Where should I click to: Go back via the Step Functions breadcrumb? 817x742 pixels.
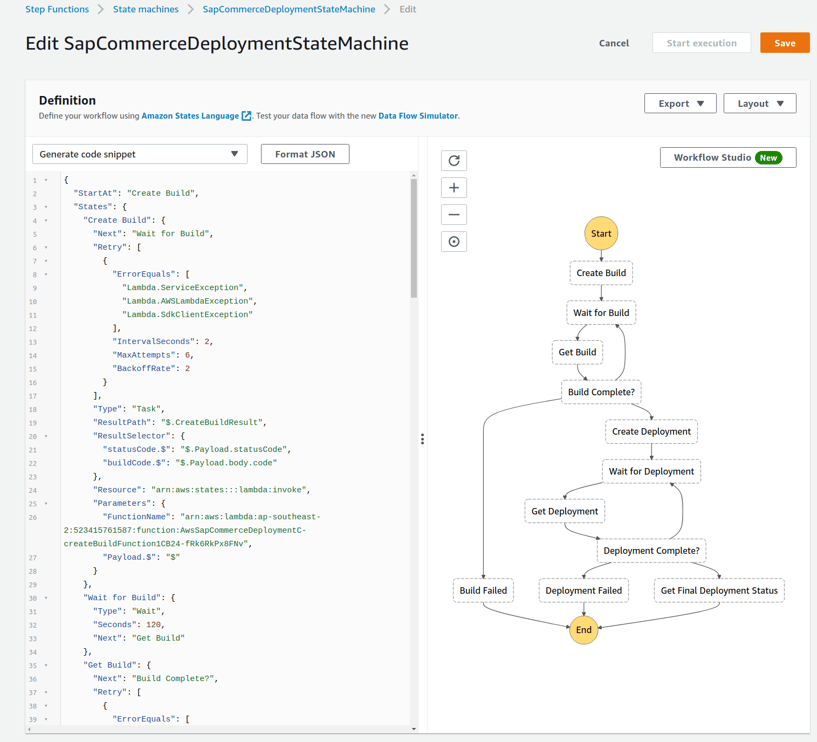click(56, 9)
